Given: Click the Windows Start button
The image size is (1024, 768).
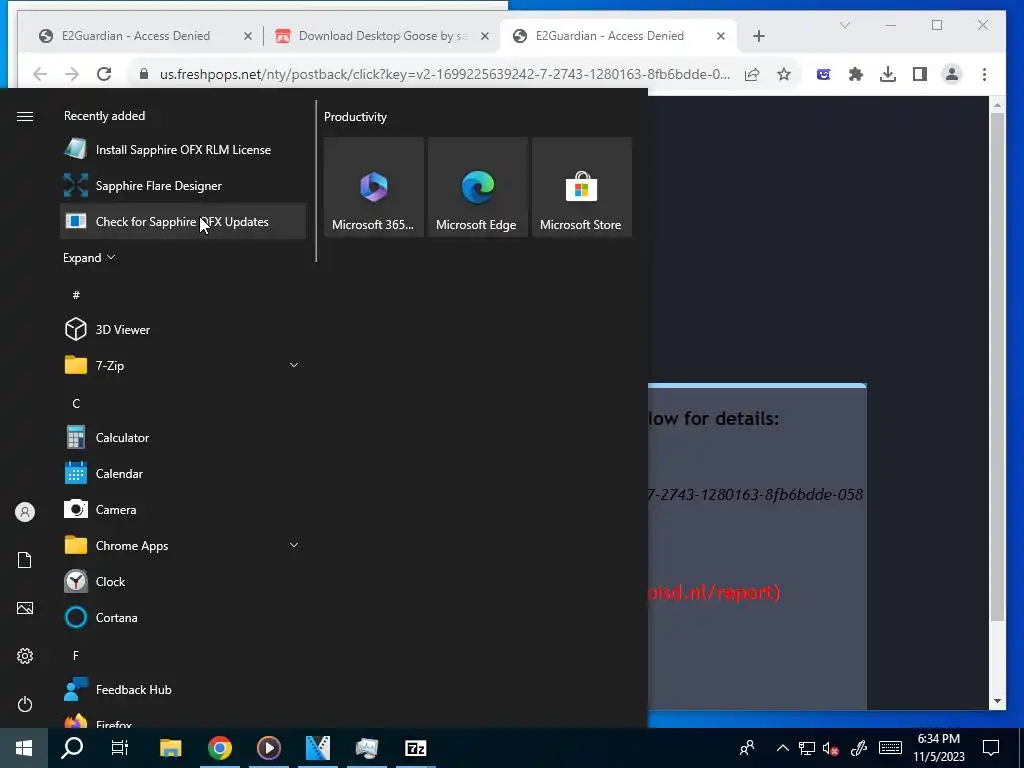Looking at the screenshot, I should point(24,748).
